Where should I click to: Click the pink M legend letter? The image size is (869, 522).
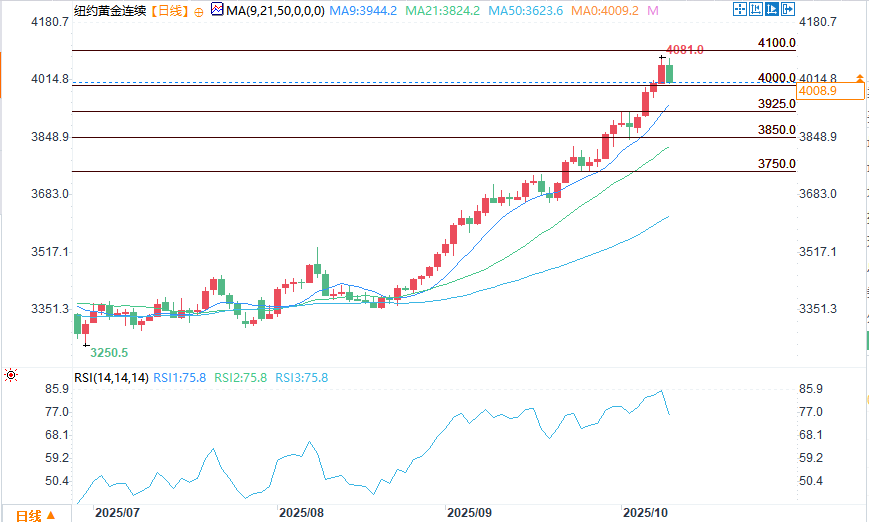click(653, 11)
